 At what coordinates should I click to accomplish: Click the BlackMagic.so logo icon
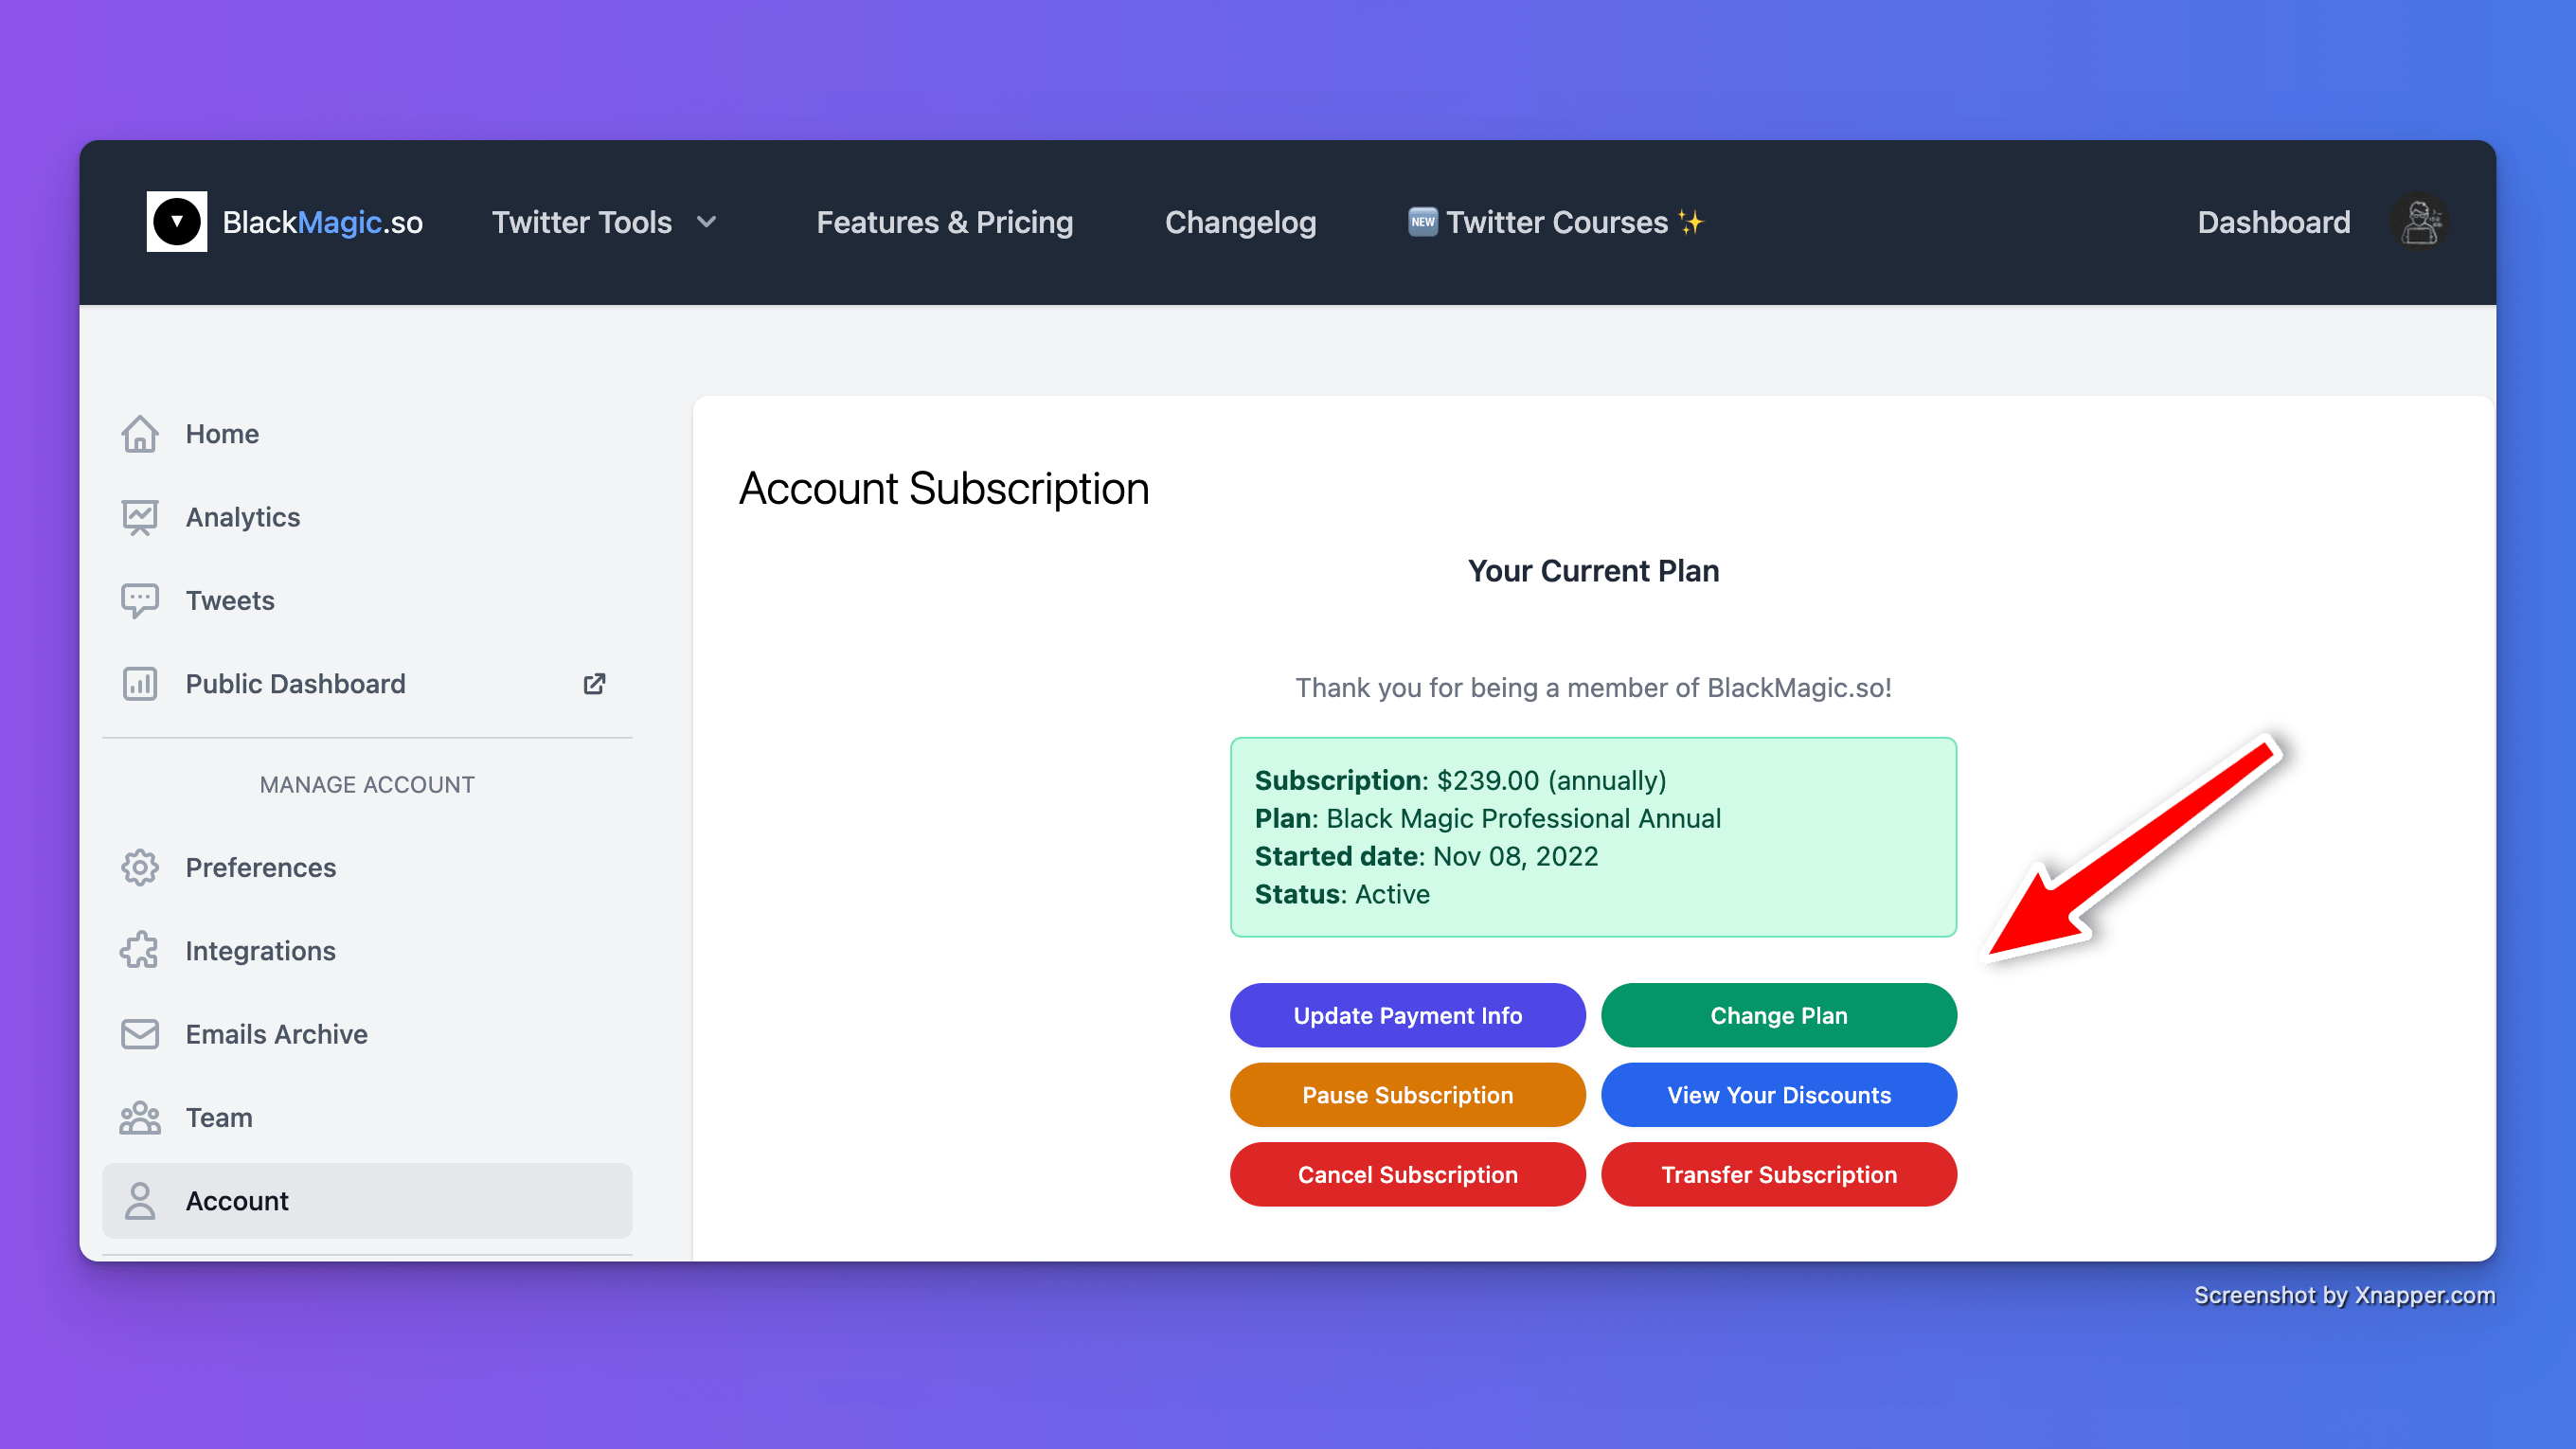(177, 222)
